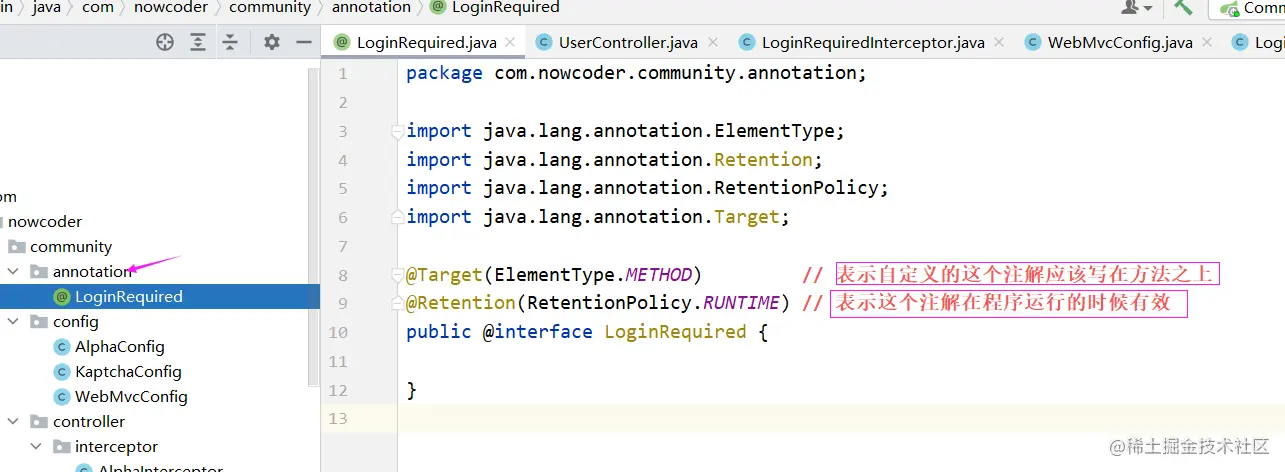Click the locate-in-project-tree target icon
Screen dimensions: 1285x472
pos(165,42)
